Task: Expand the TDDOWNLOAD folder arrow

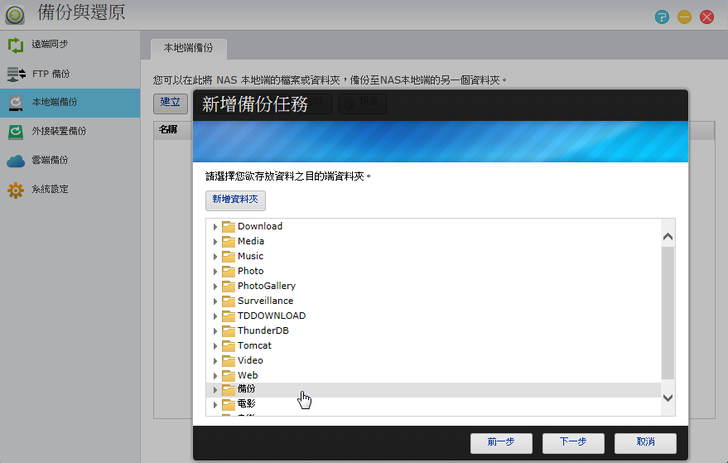Action: (x=215, y=316)
